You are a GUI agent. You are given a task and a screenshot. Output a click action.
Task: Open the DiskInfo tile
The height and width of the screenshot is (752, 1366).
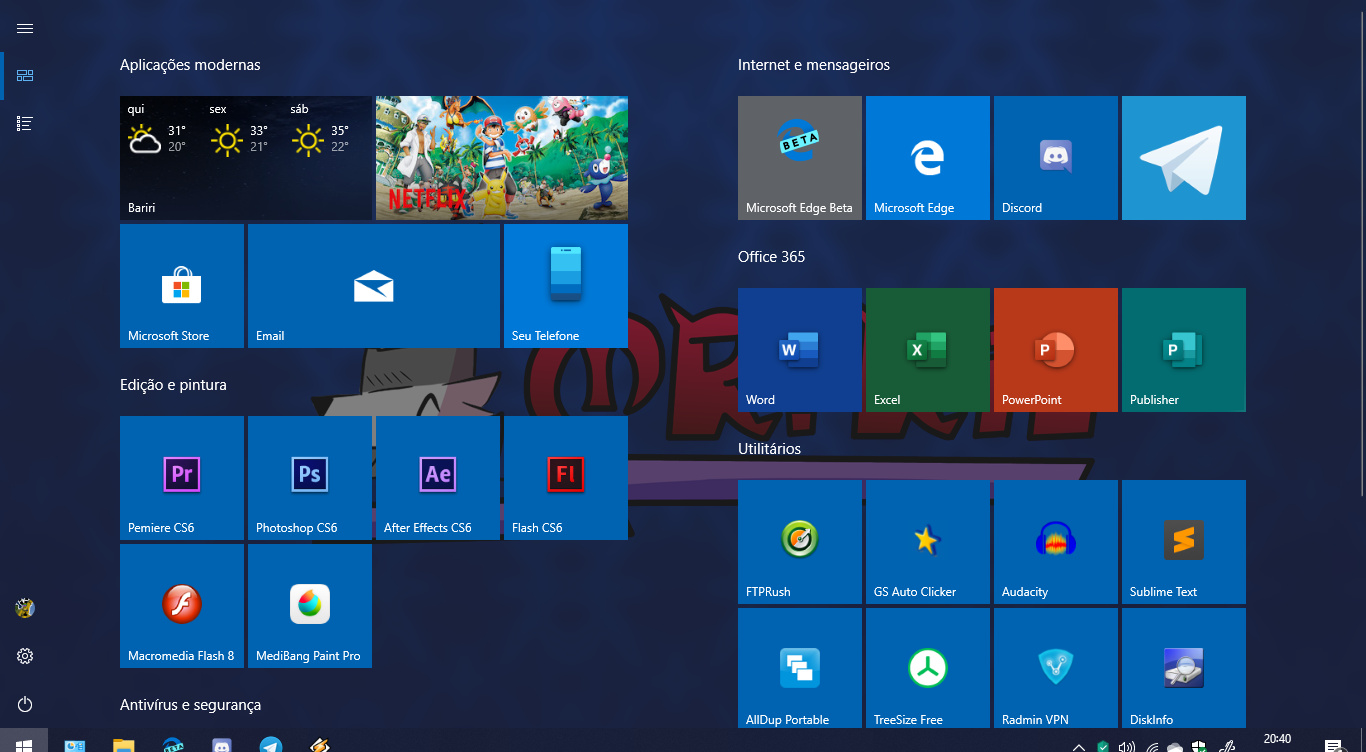1184,668
